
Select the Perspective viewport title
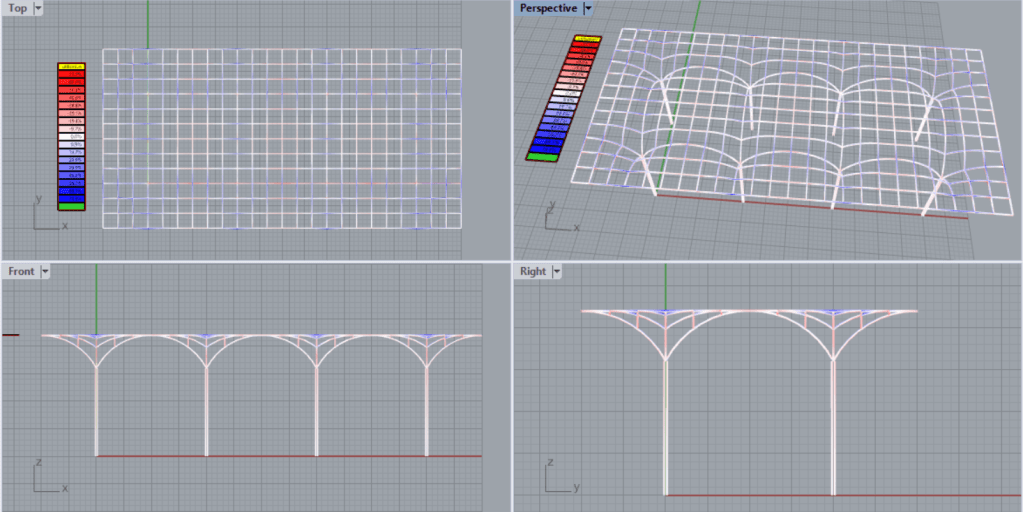(548, 8)
